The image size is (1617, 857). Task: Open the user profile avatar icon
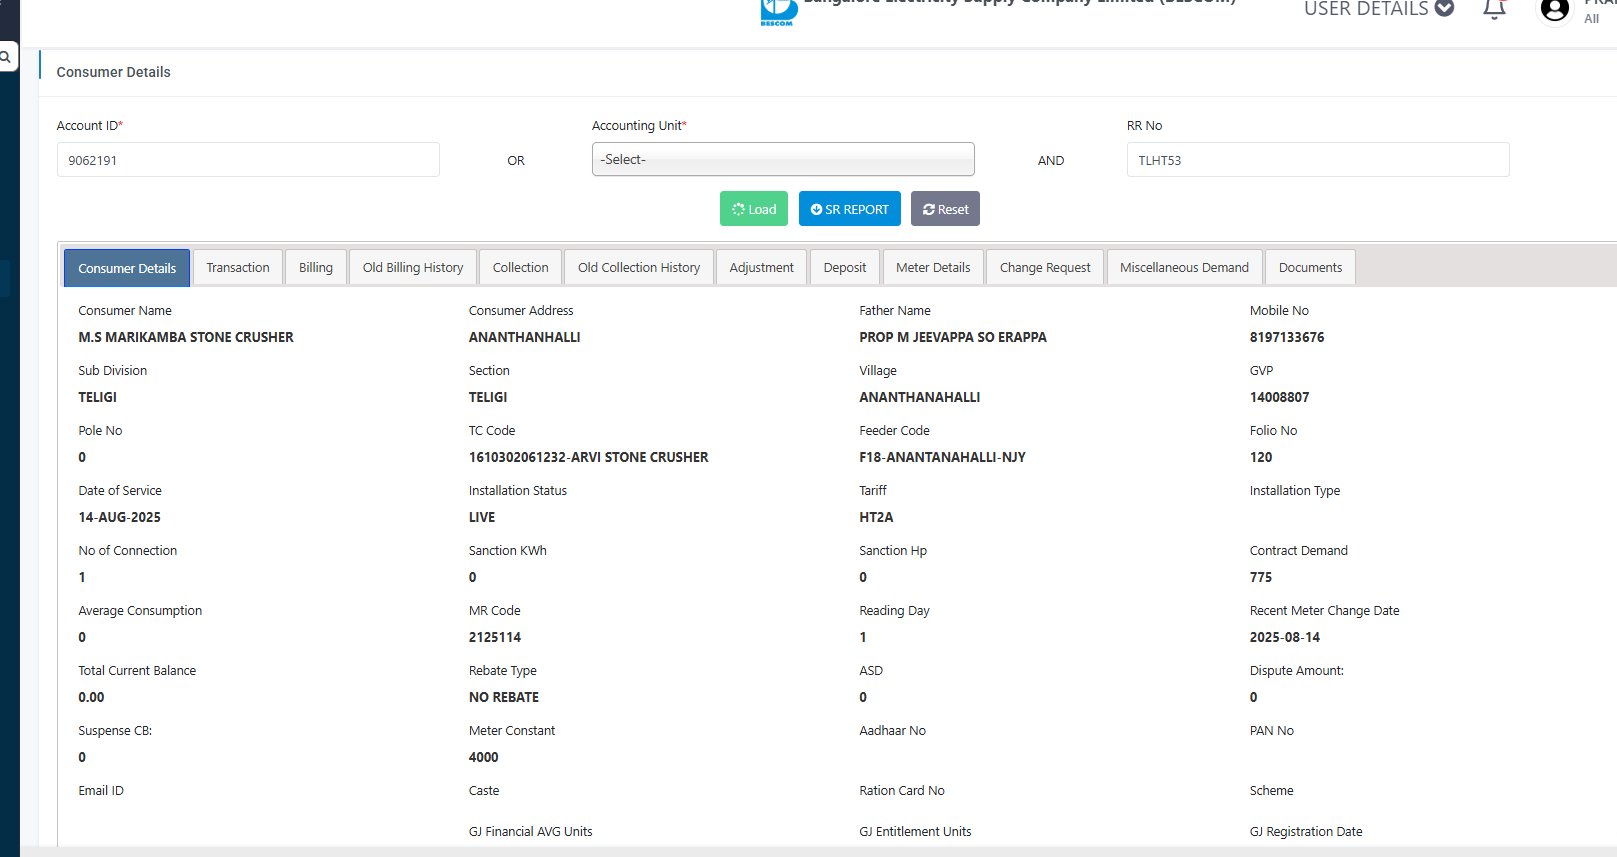coord(1554,10)
